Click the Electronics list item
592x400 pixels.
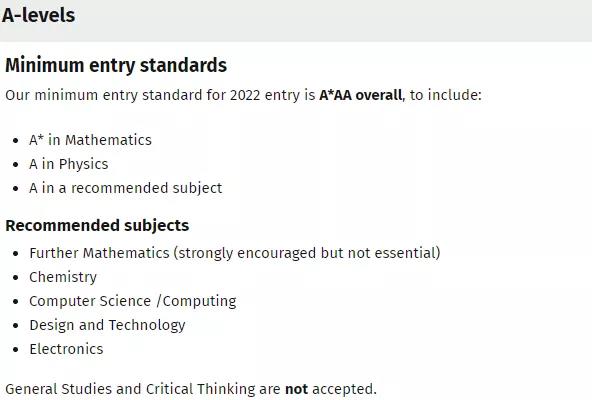[66, 349]
